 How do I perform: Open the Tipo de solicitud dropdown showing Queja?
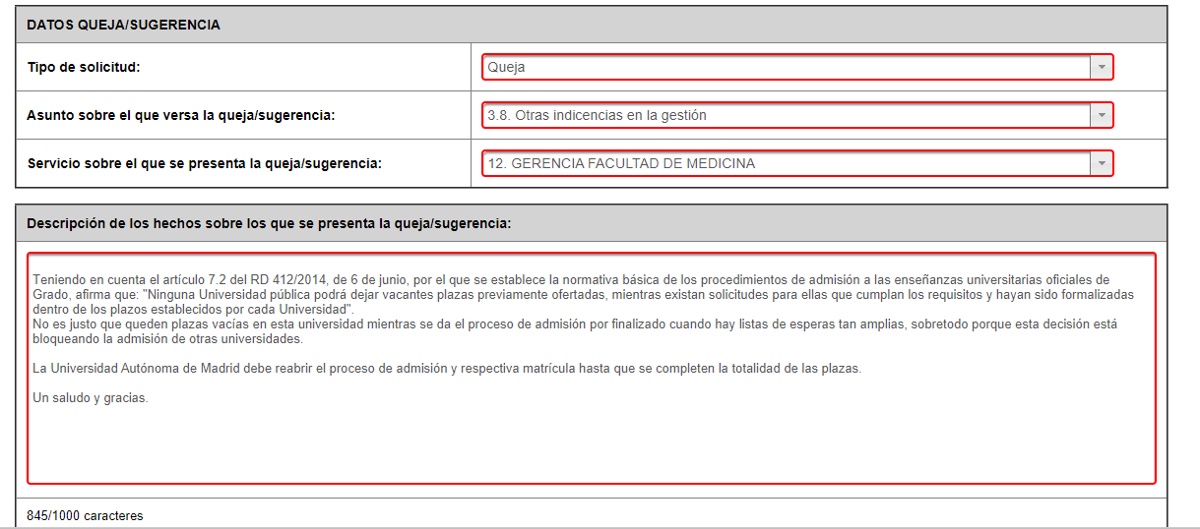coord(797,67)
